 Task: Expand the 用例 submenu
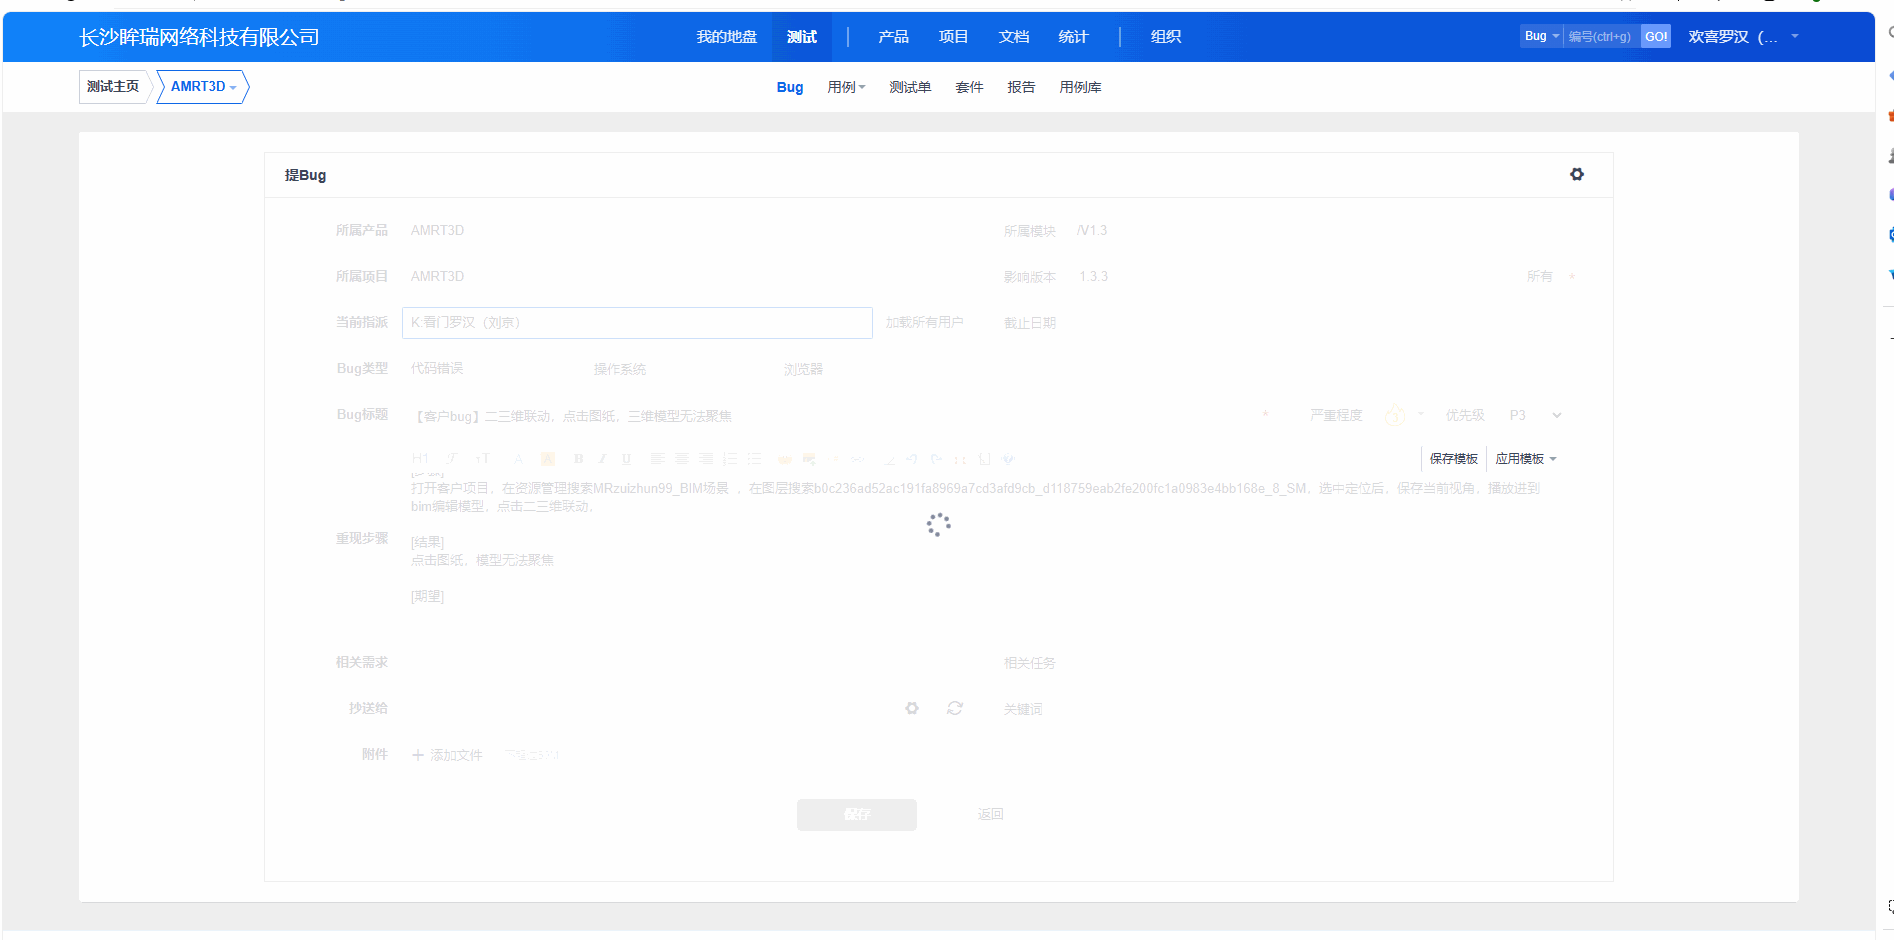846,87
